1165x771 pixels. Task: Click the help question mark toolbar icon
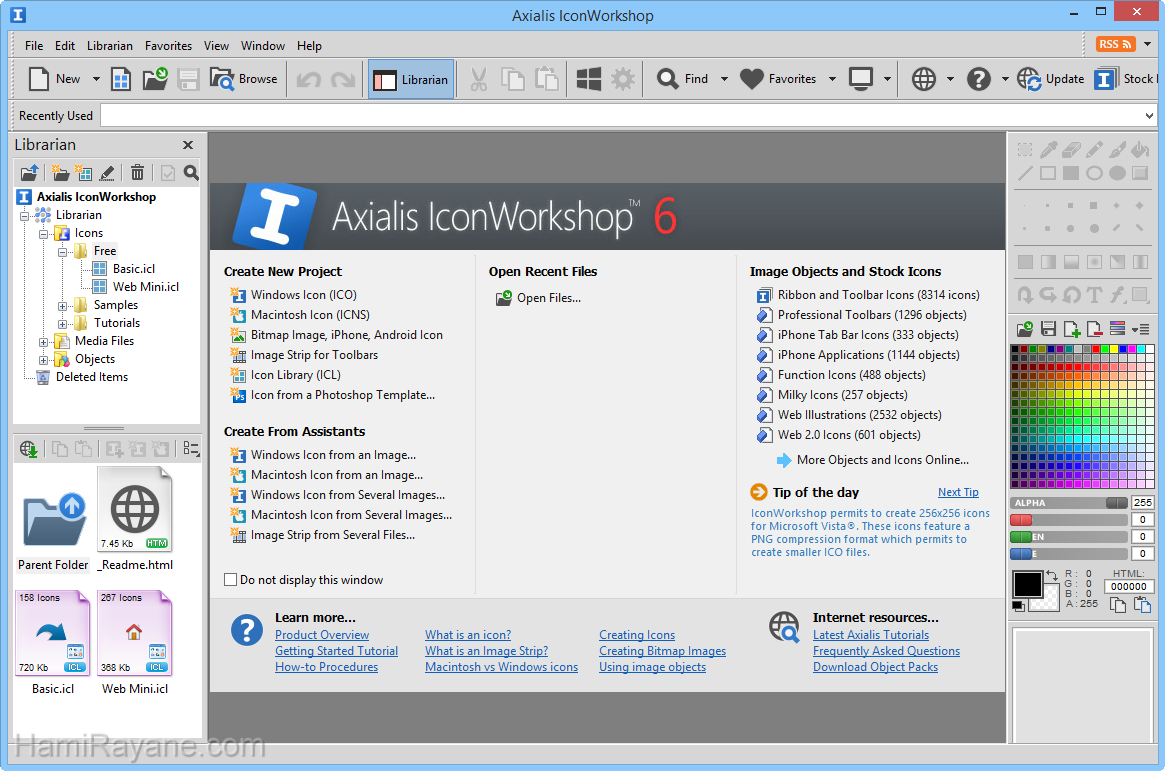pyautogui.click(x=979, y=79)
